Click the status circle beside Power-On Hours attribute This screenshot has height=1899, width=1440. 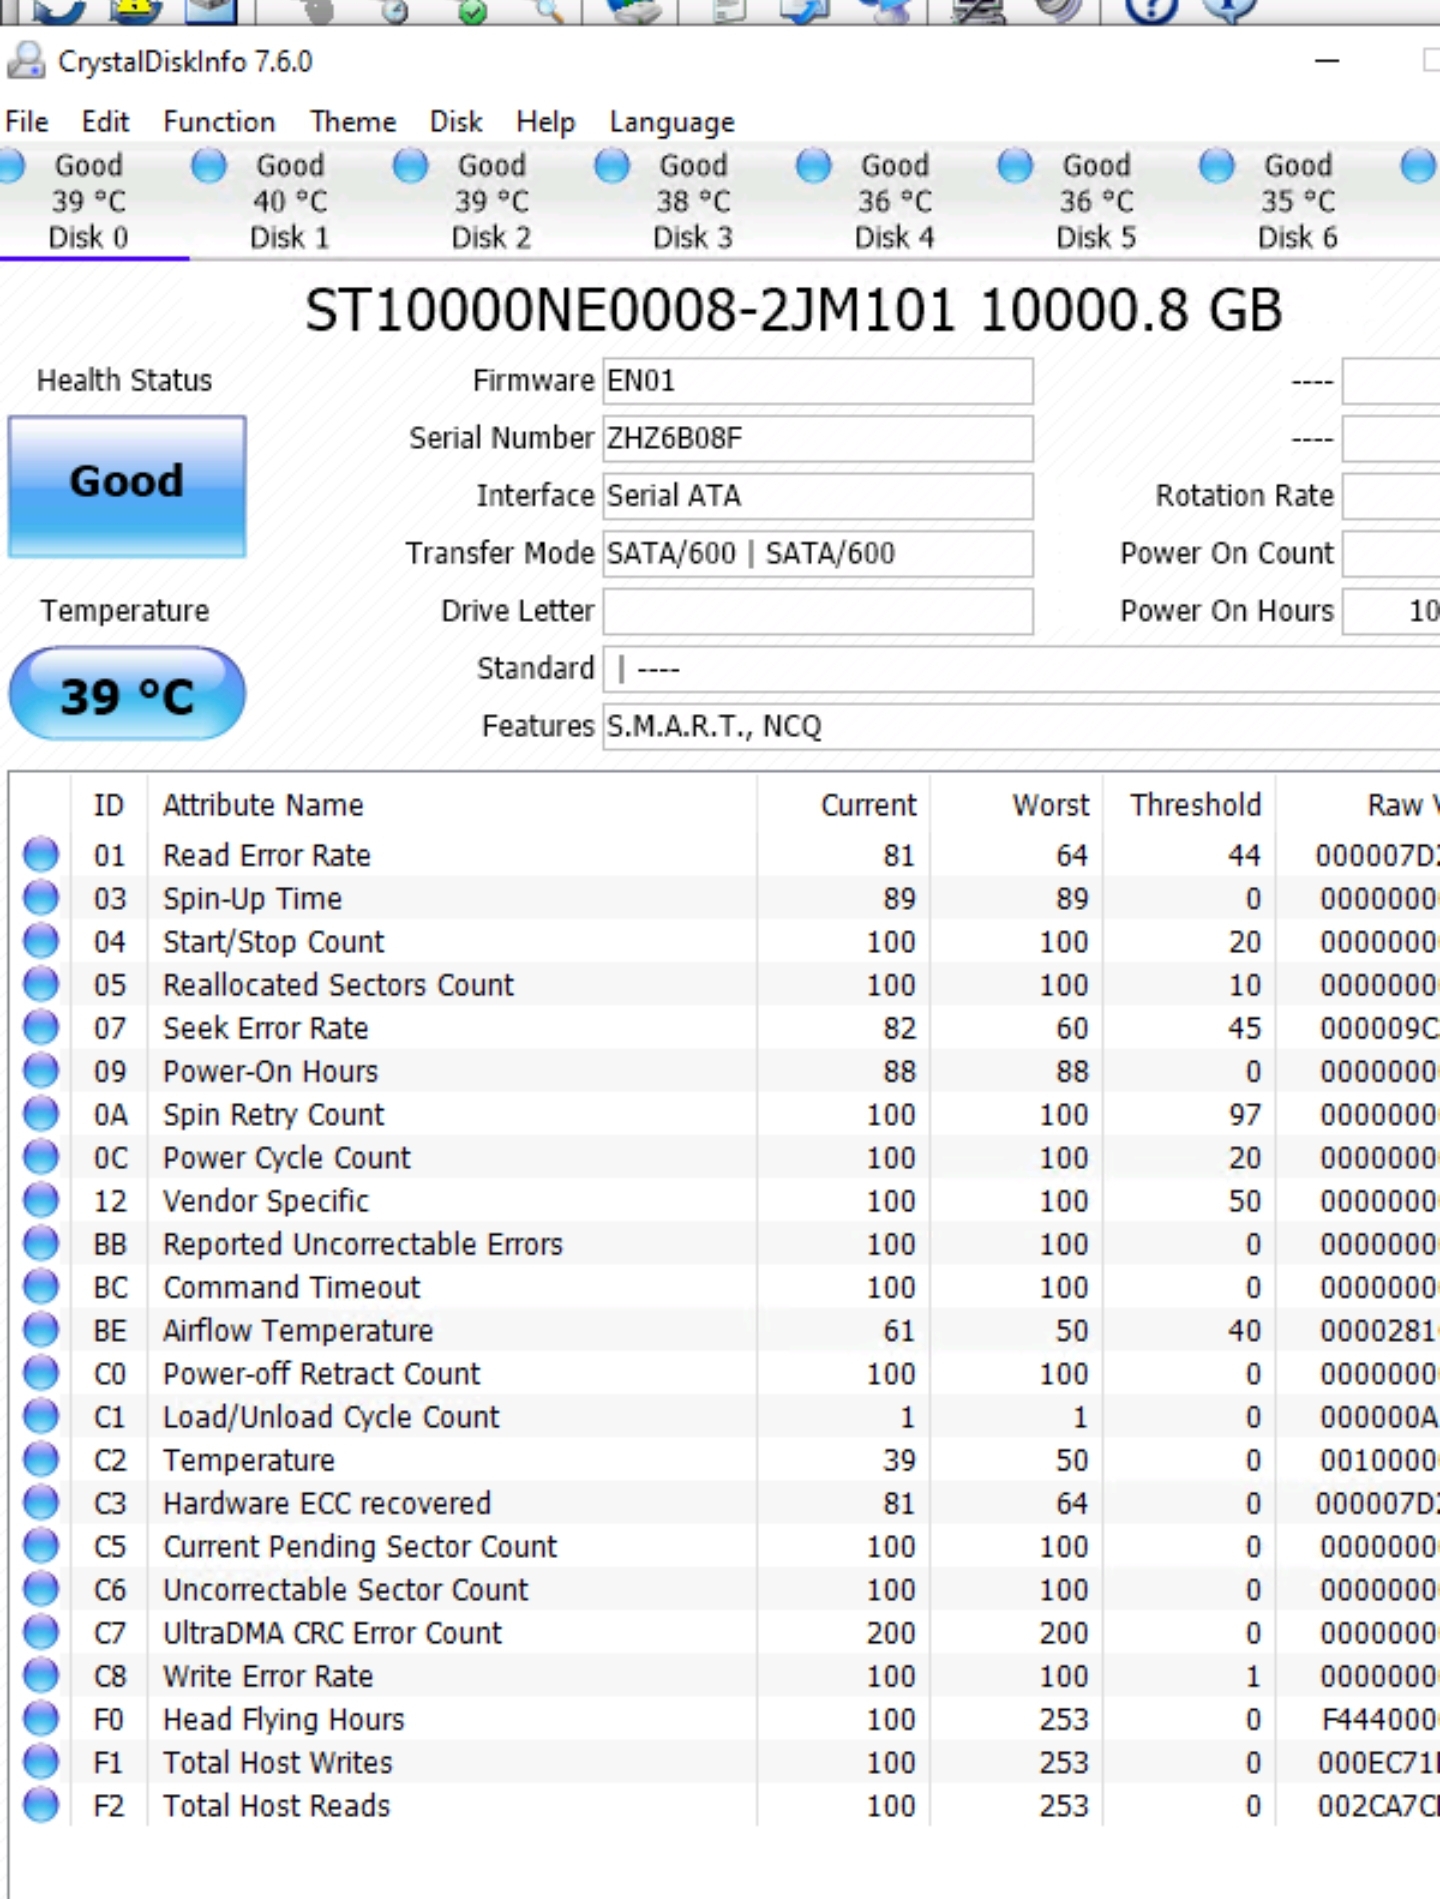[x=41, y=1070]
